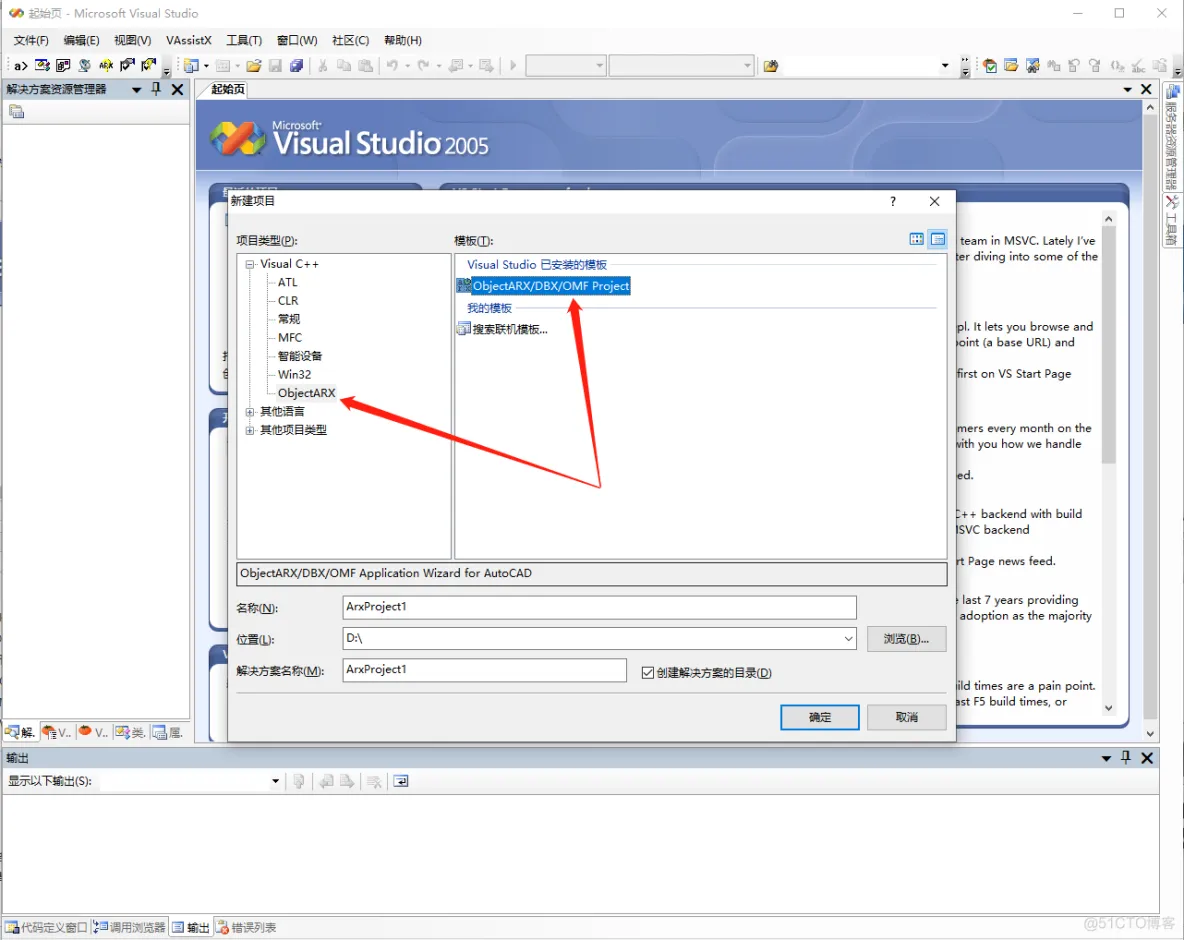Select ATL in project types tree

tap(288, 282)
